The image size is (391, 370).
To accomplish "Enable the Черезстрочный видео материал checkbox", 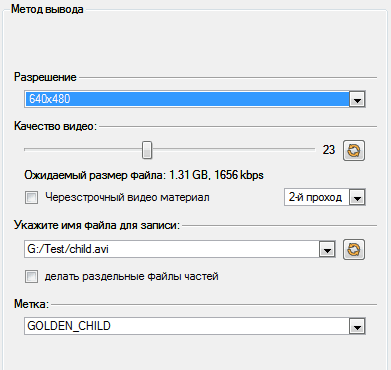I will click(31, 197).
